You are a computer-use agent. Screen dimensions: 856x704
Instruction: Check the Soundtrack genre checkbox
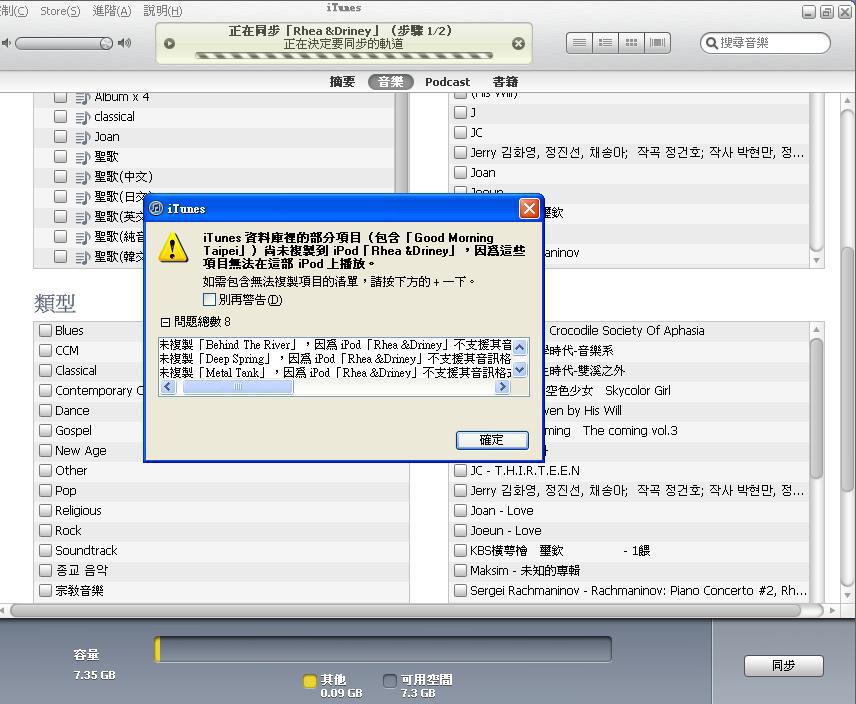pos(45,551)
